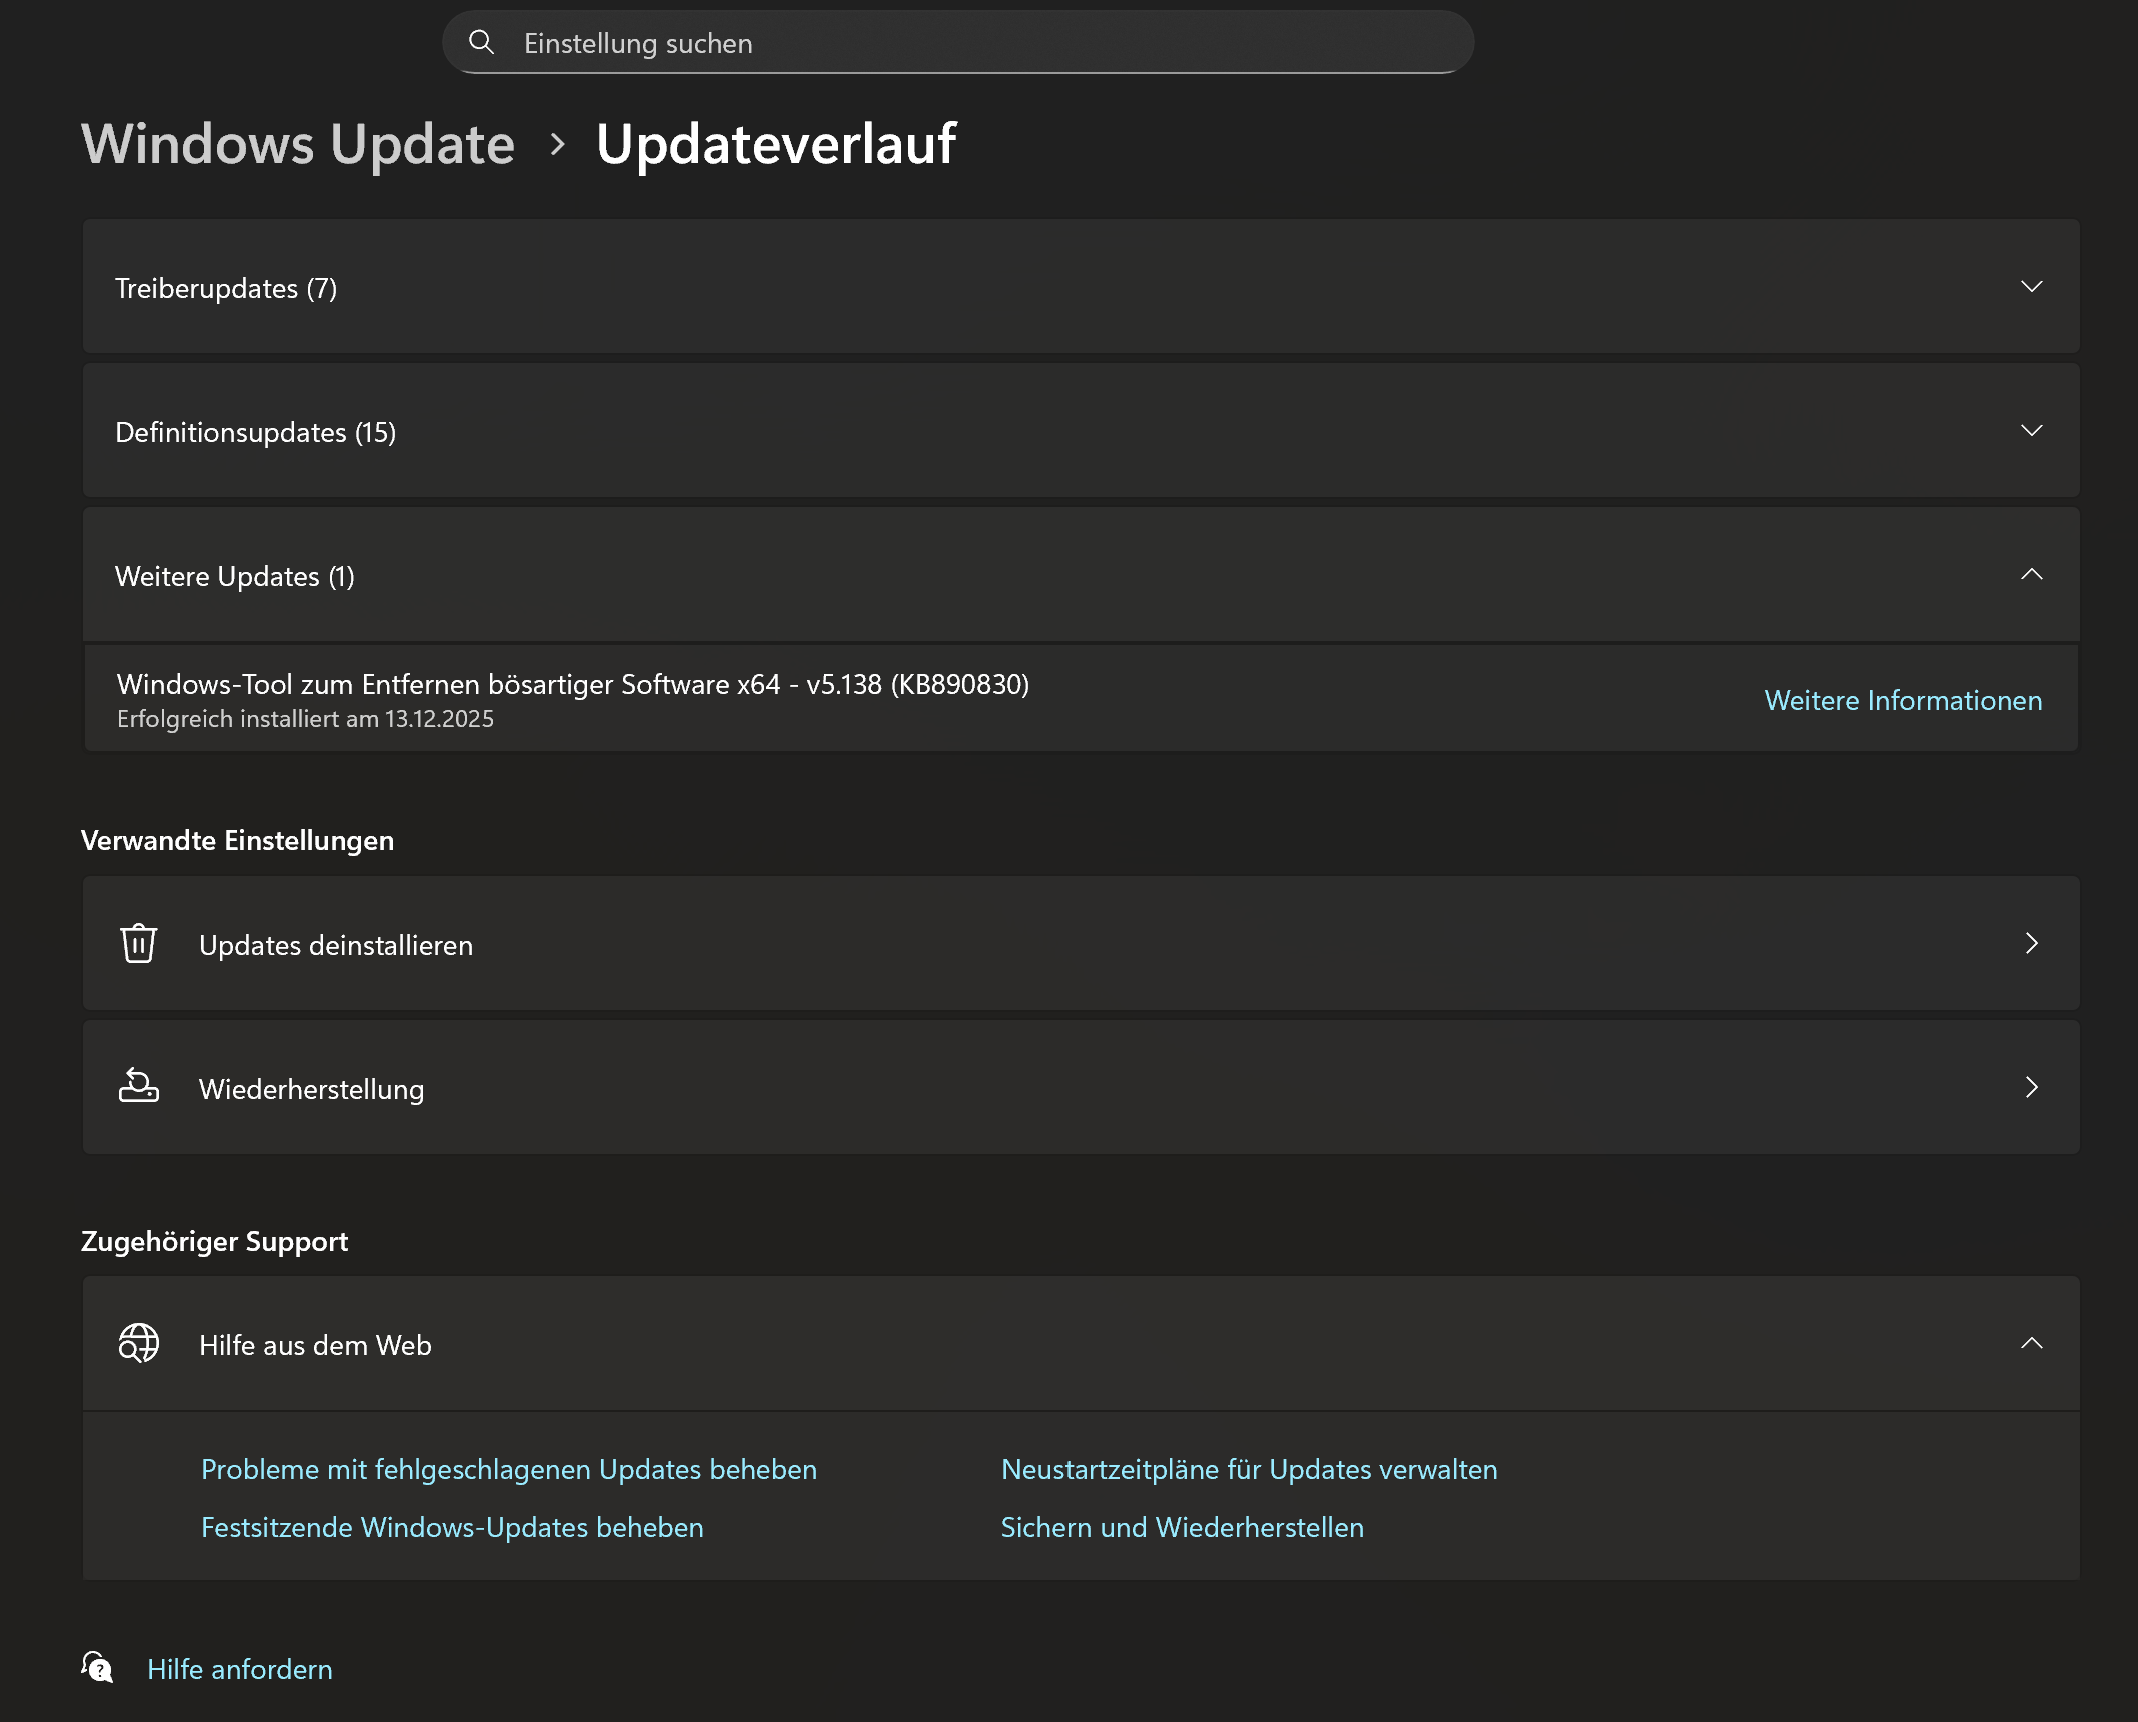Open Sichern und Wiederherstellen link

(x=1181, y=1527)
